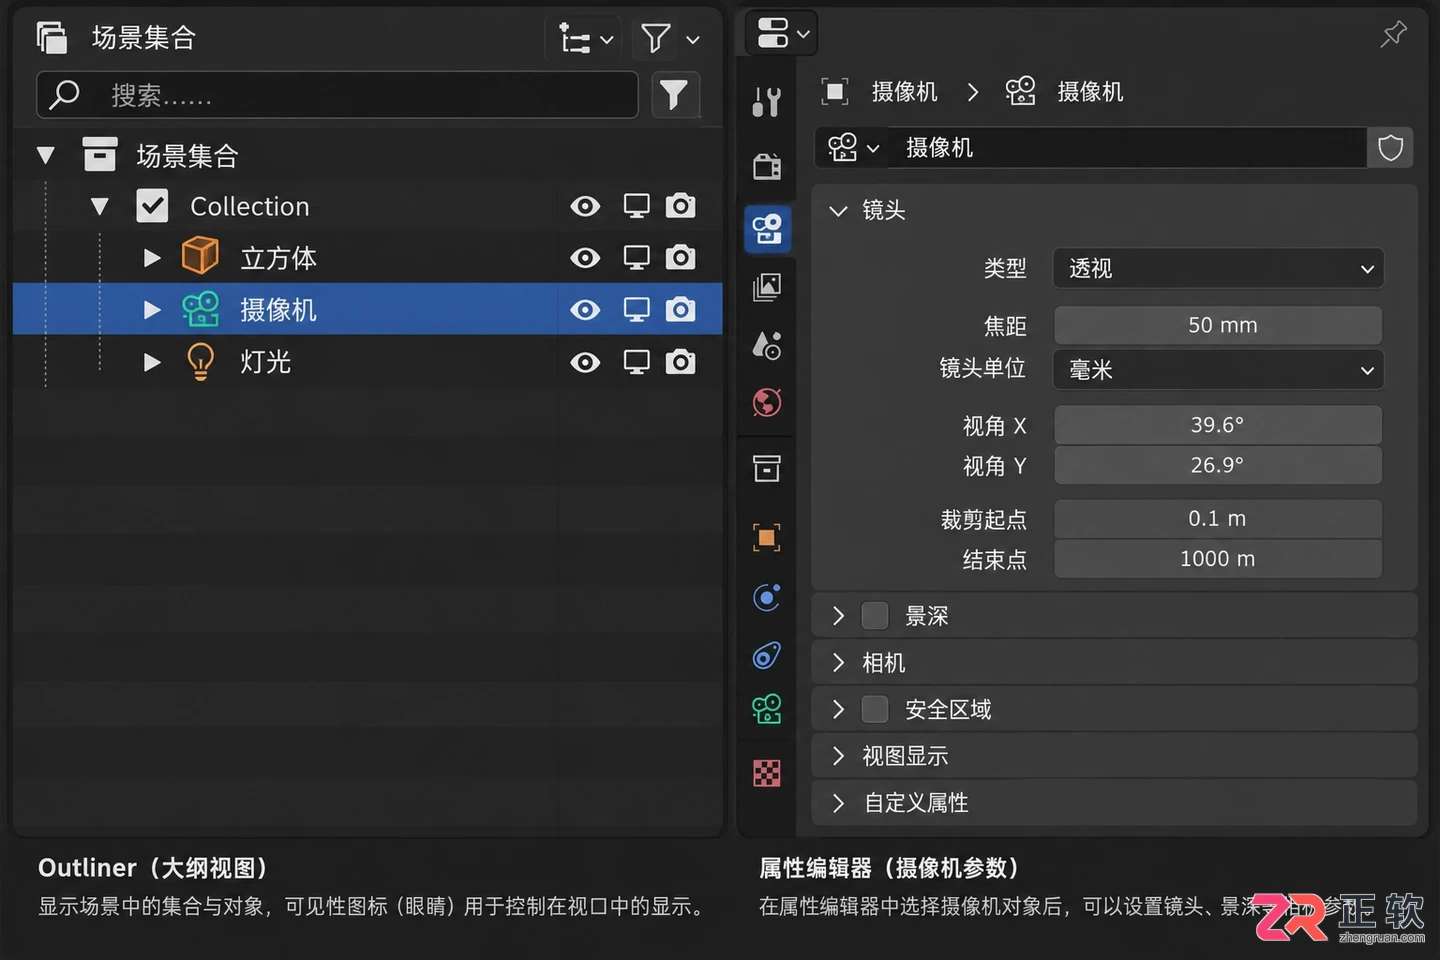Hide 摄像机 with its eye icon
Image resolution: width=1440 pixels, height=960 pixels.
coord(585,310)
